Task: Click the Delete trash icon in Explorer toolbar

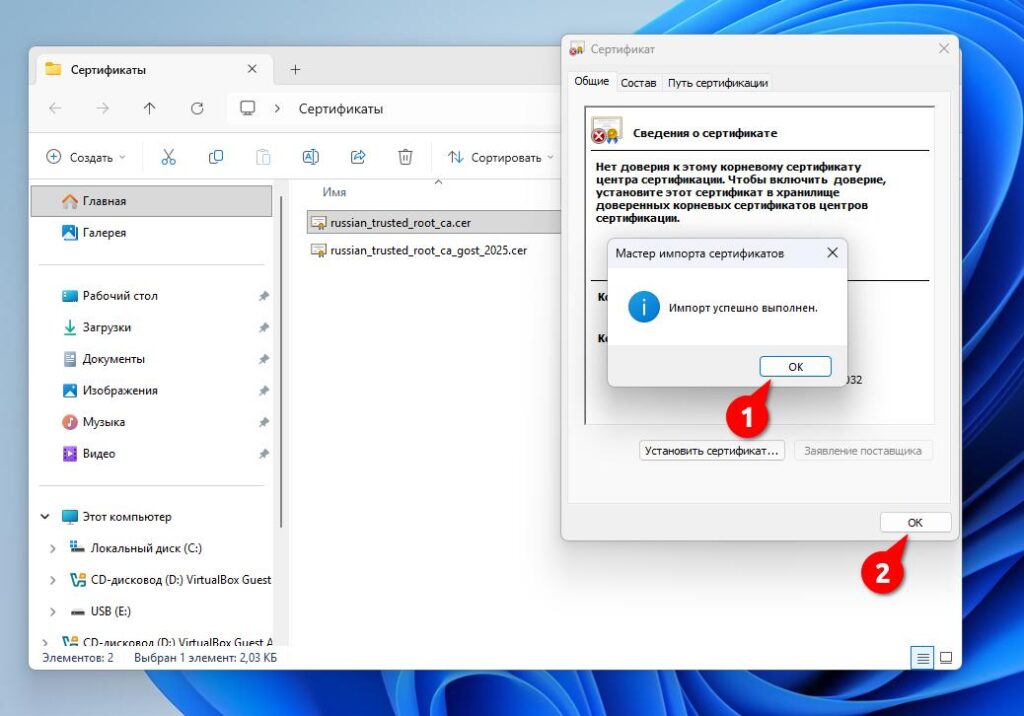Action: (405, 157)
